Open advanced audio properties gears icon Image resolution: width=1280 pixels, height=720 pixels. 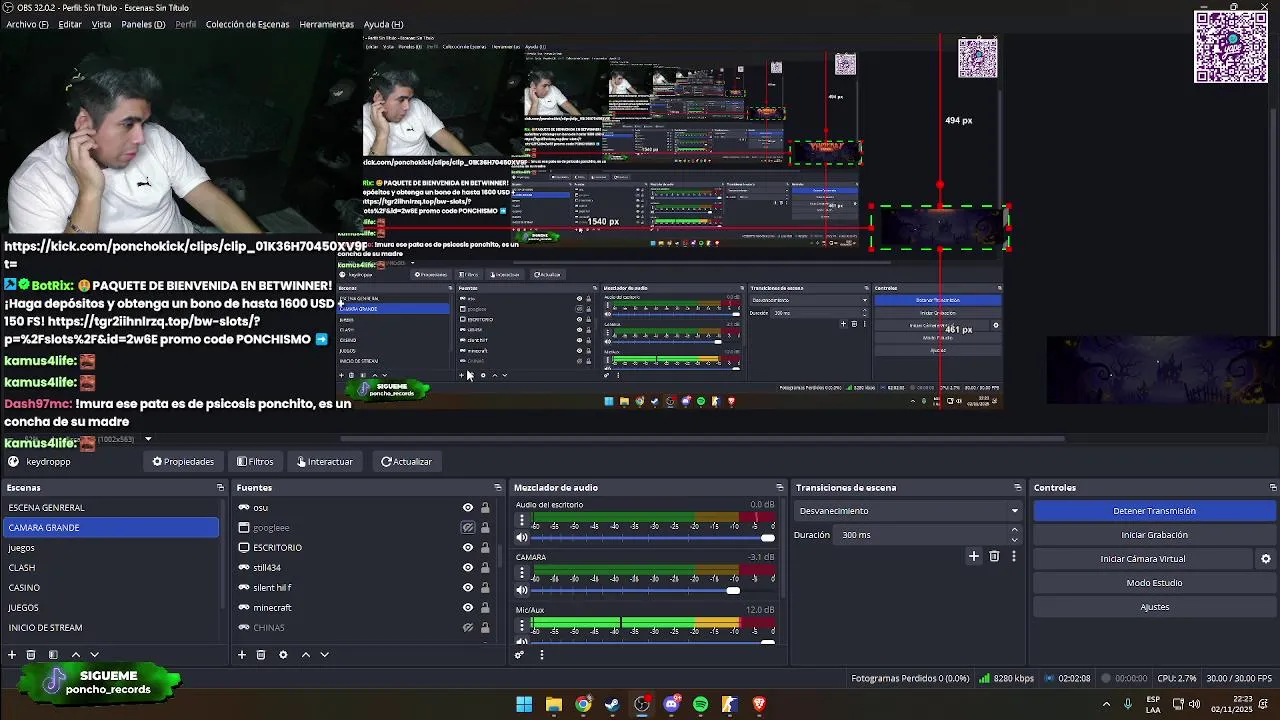tap(519, 655)
